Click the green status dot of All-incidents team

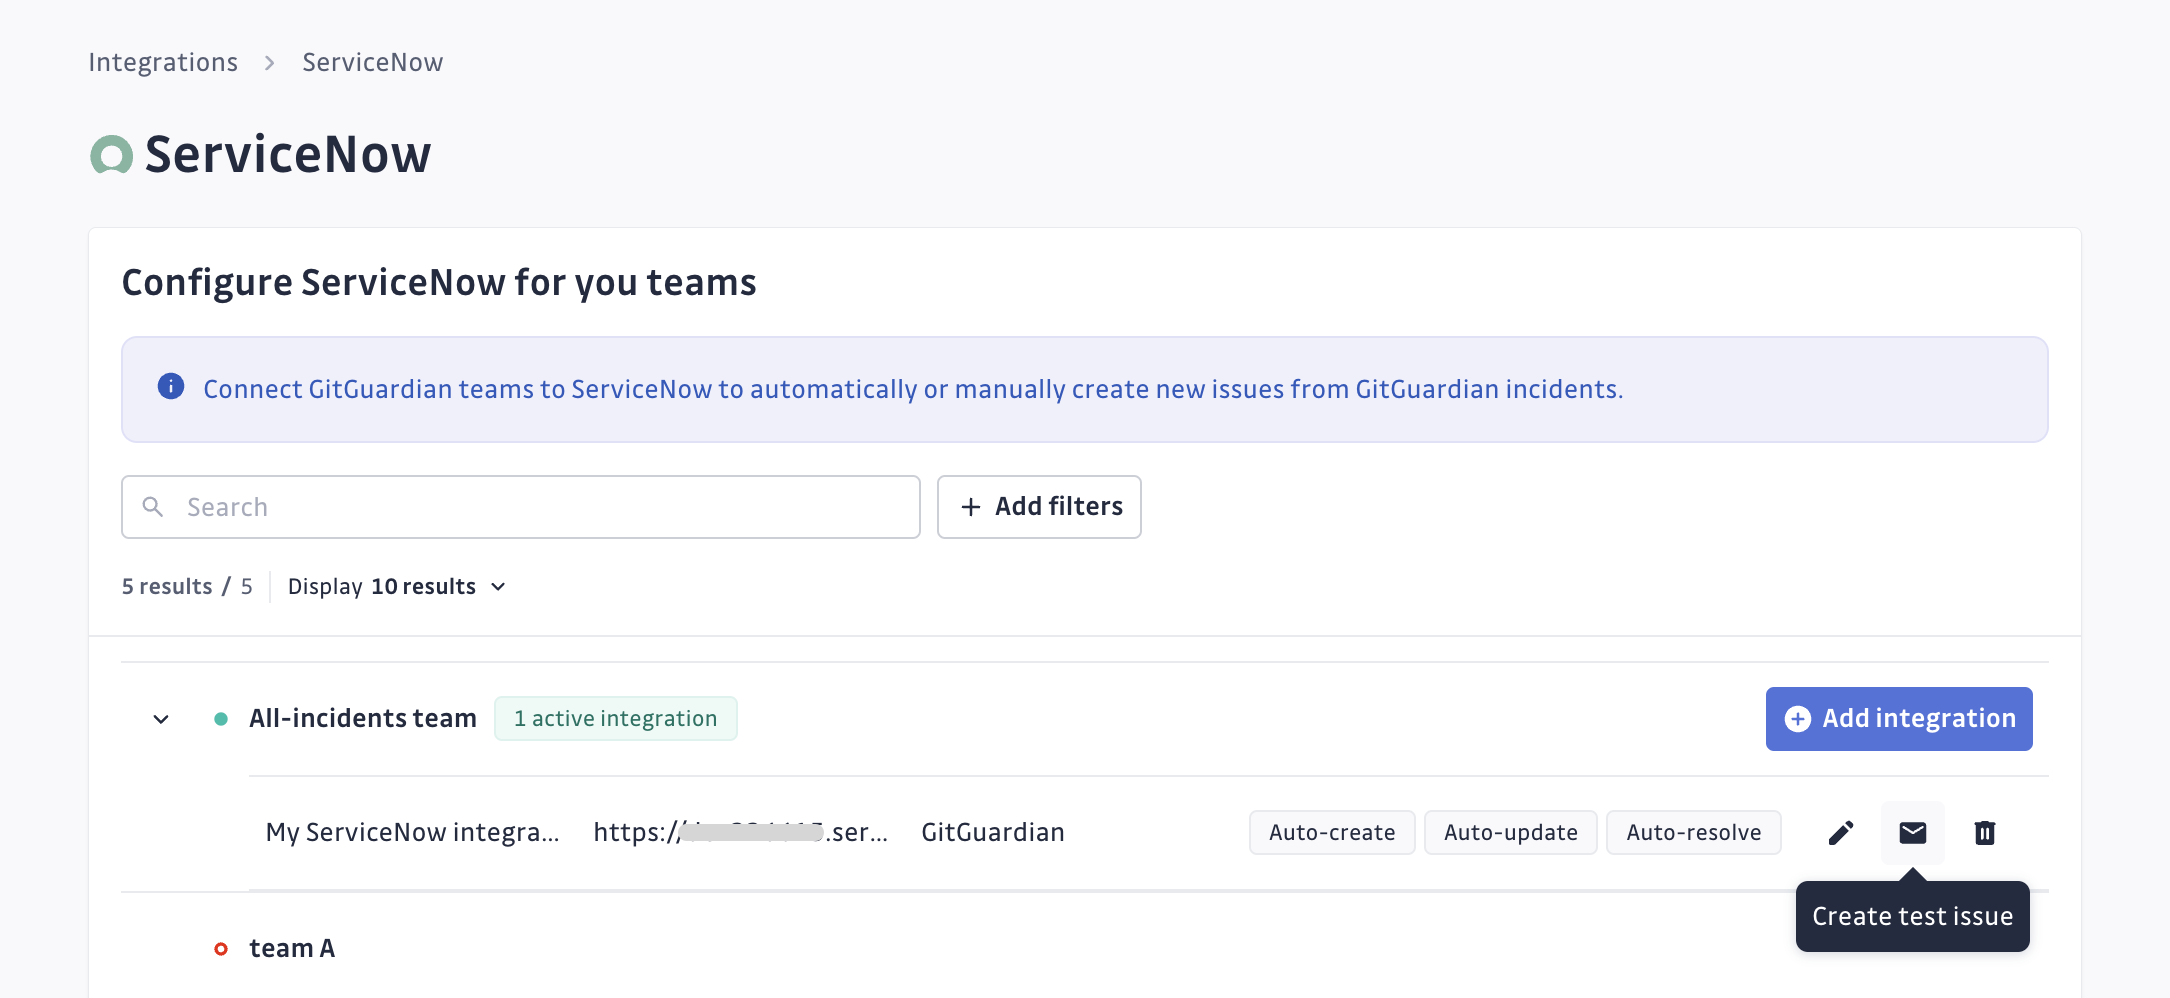(221, 719)
